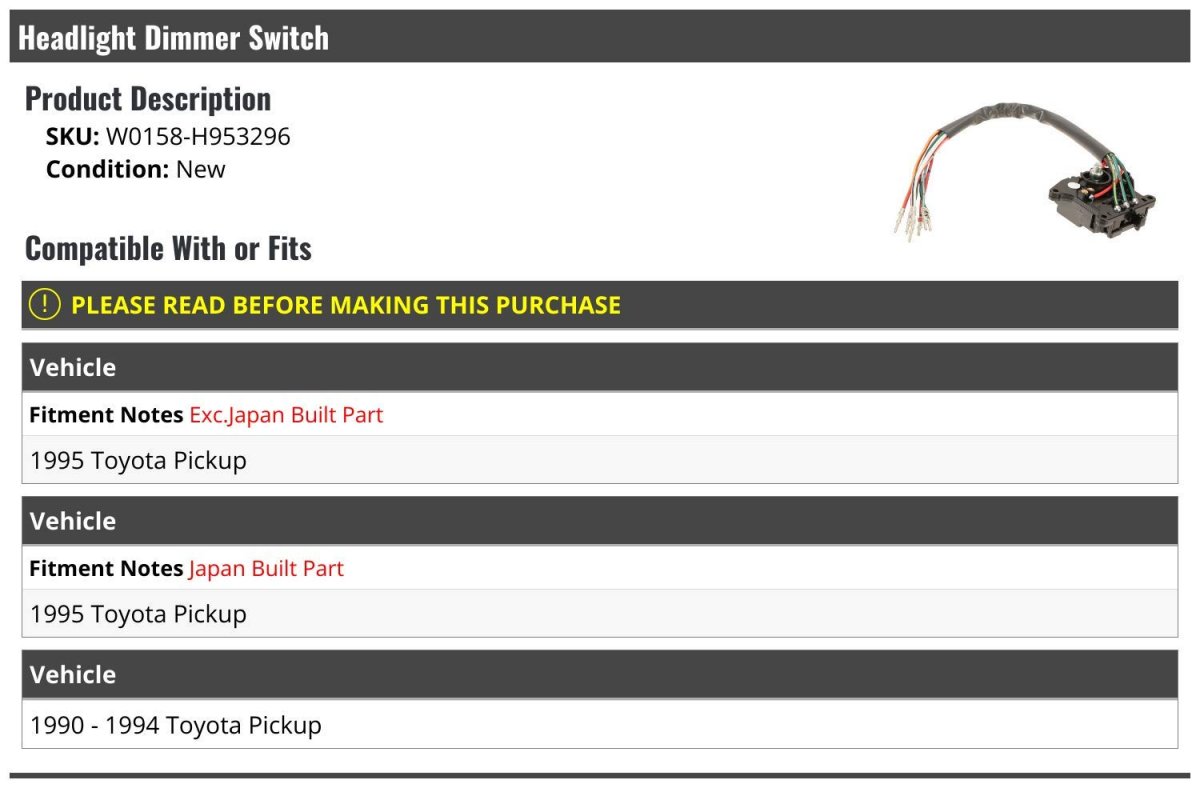Click the third 'Vehicle' table header
The width and height of the screenshot is (1200, 788).
tap(73, 675)
